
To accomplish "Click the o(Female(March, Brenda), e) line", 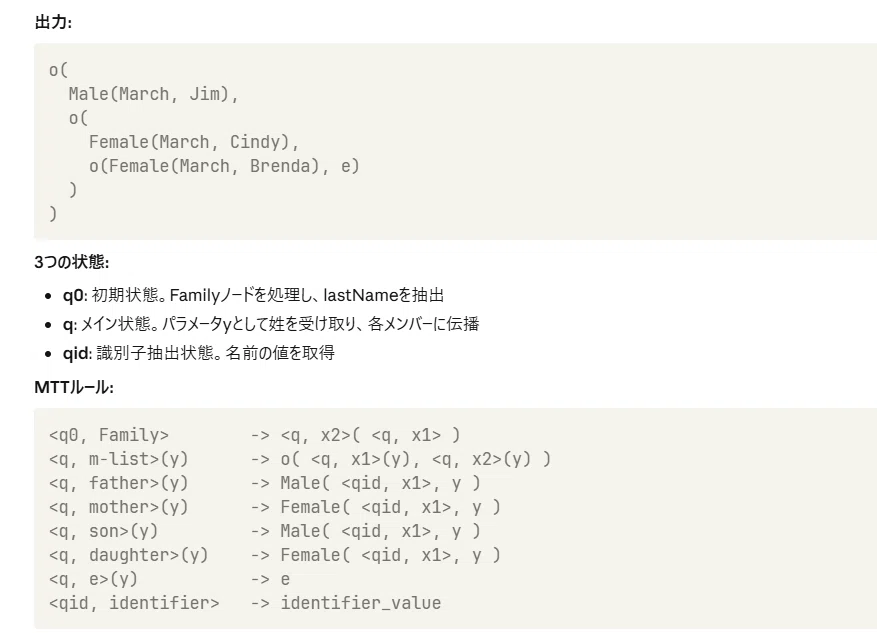I will [224, 166].
